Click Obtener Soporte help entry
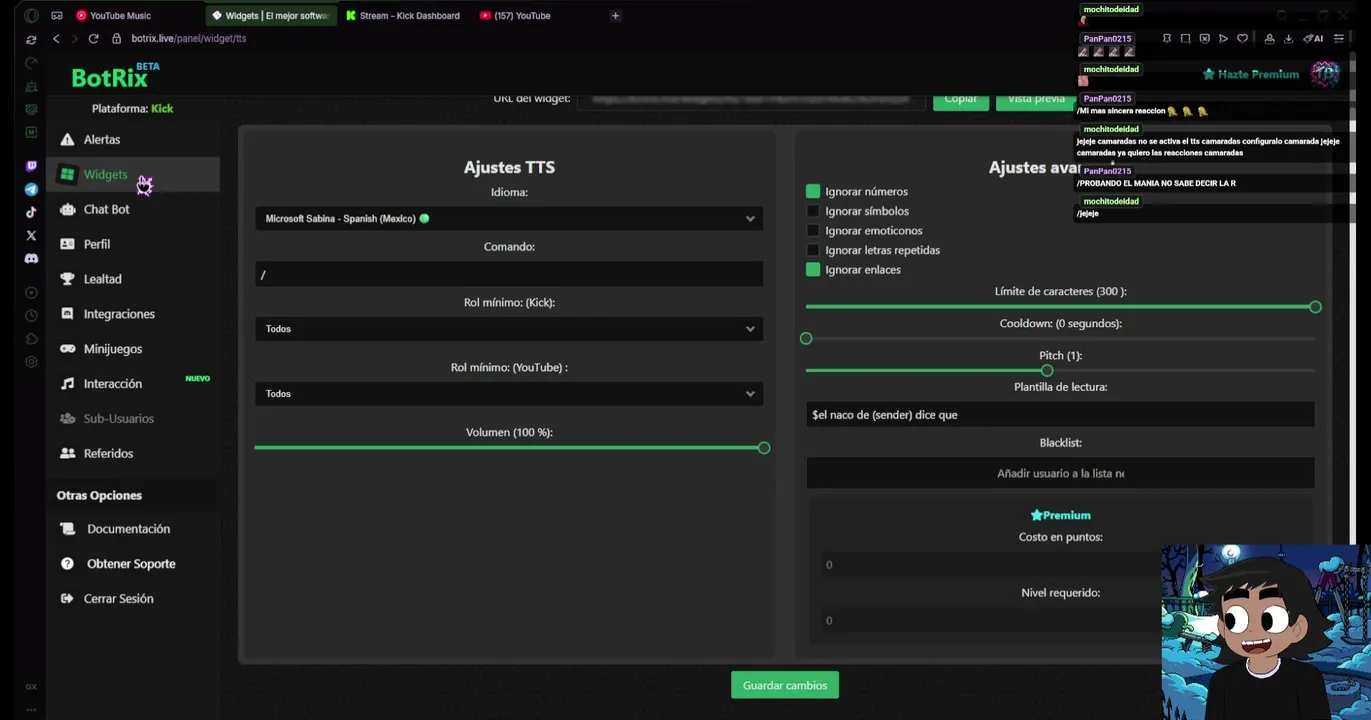1371x720 pixels. pos(131,565)
